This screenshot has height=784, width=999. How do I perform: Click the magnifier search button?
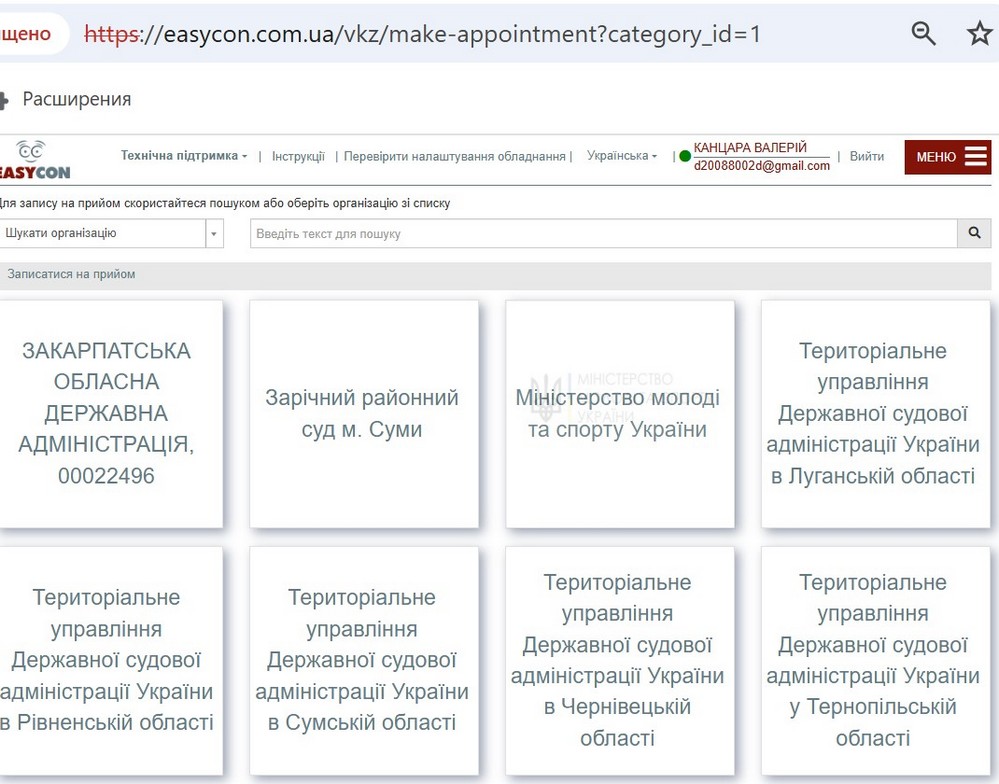click(x=974, y=233)
